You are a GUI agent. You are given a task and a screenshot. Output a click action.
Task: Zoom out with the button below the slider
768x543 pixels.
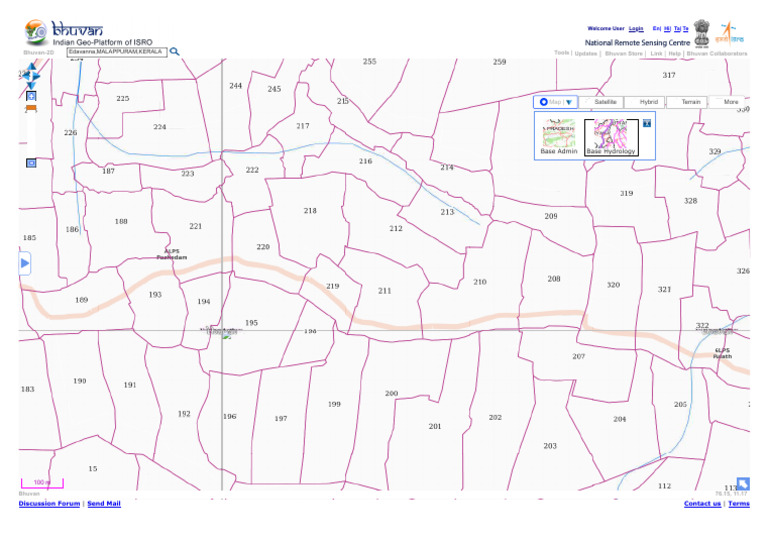coord(31,163)
